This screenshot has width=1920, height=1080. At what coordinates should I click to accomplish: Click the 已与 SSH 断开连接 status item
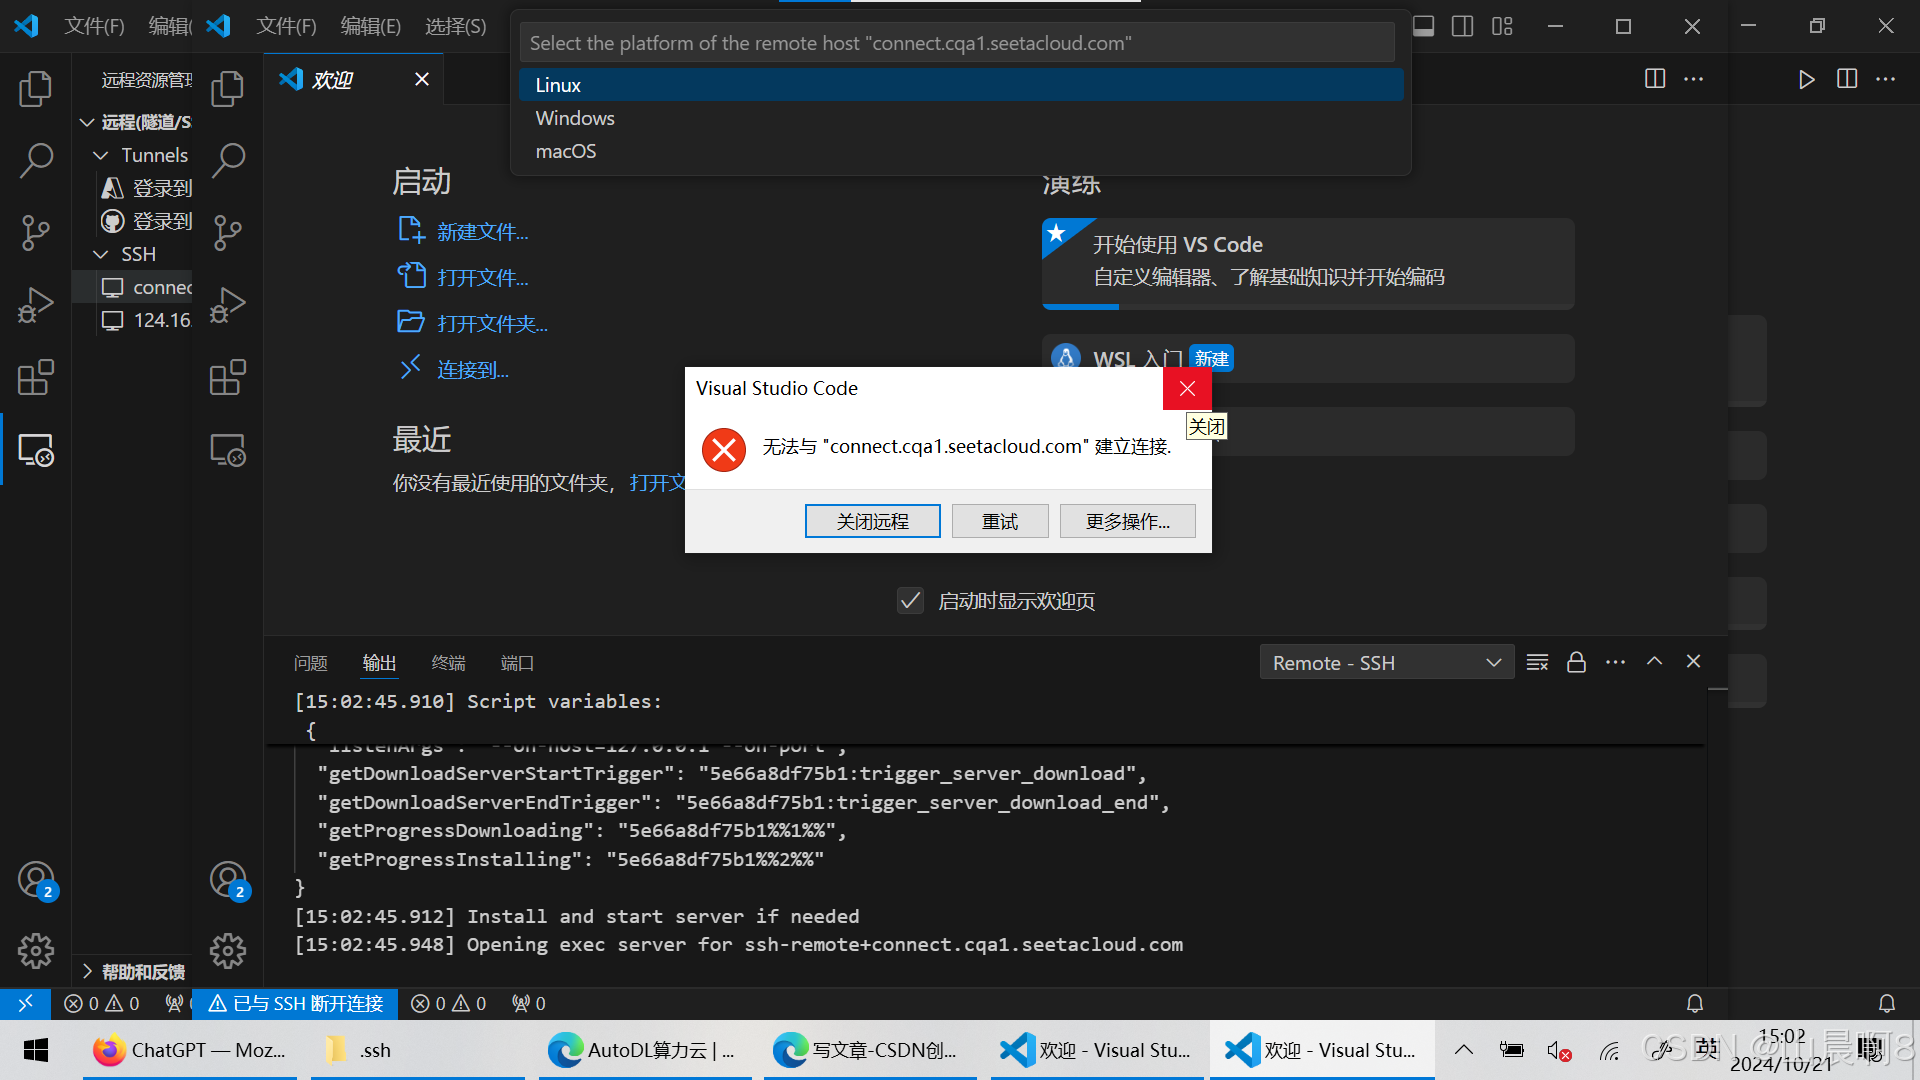point(295,1003)
